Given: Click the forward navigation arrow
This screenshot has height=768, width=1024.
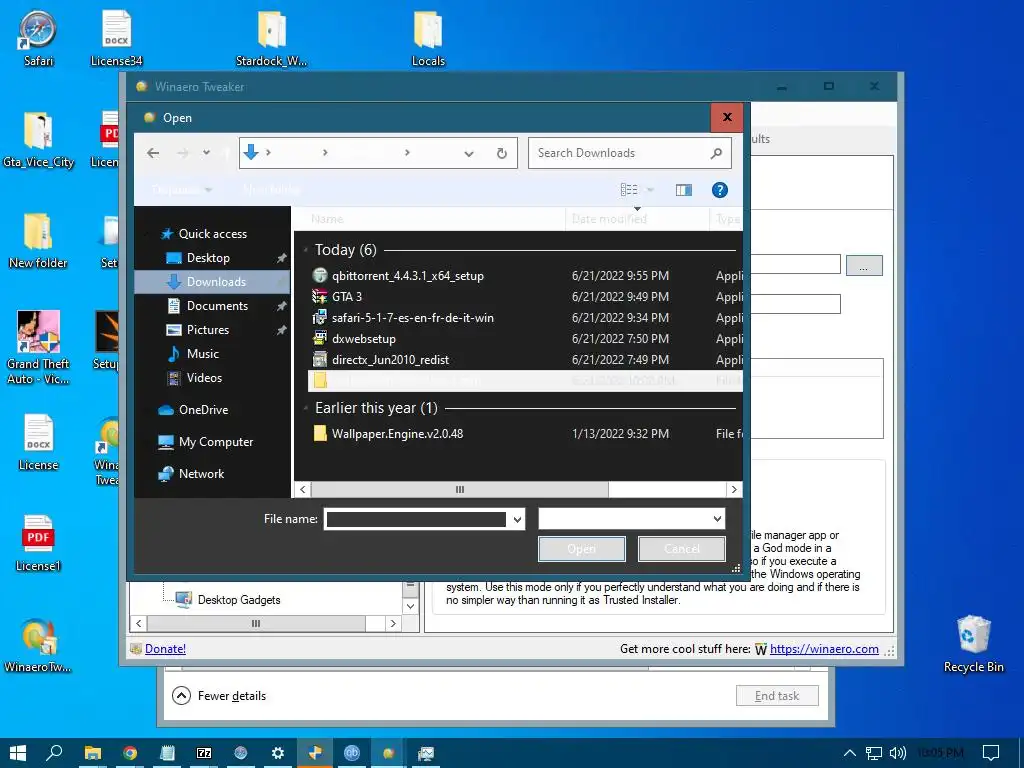Looking at the screenshot, I should point(183,153).
